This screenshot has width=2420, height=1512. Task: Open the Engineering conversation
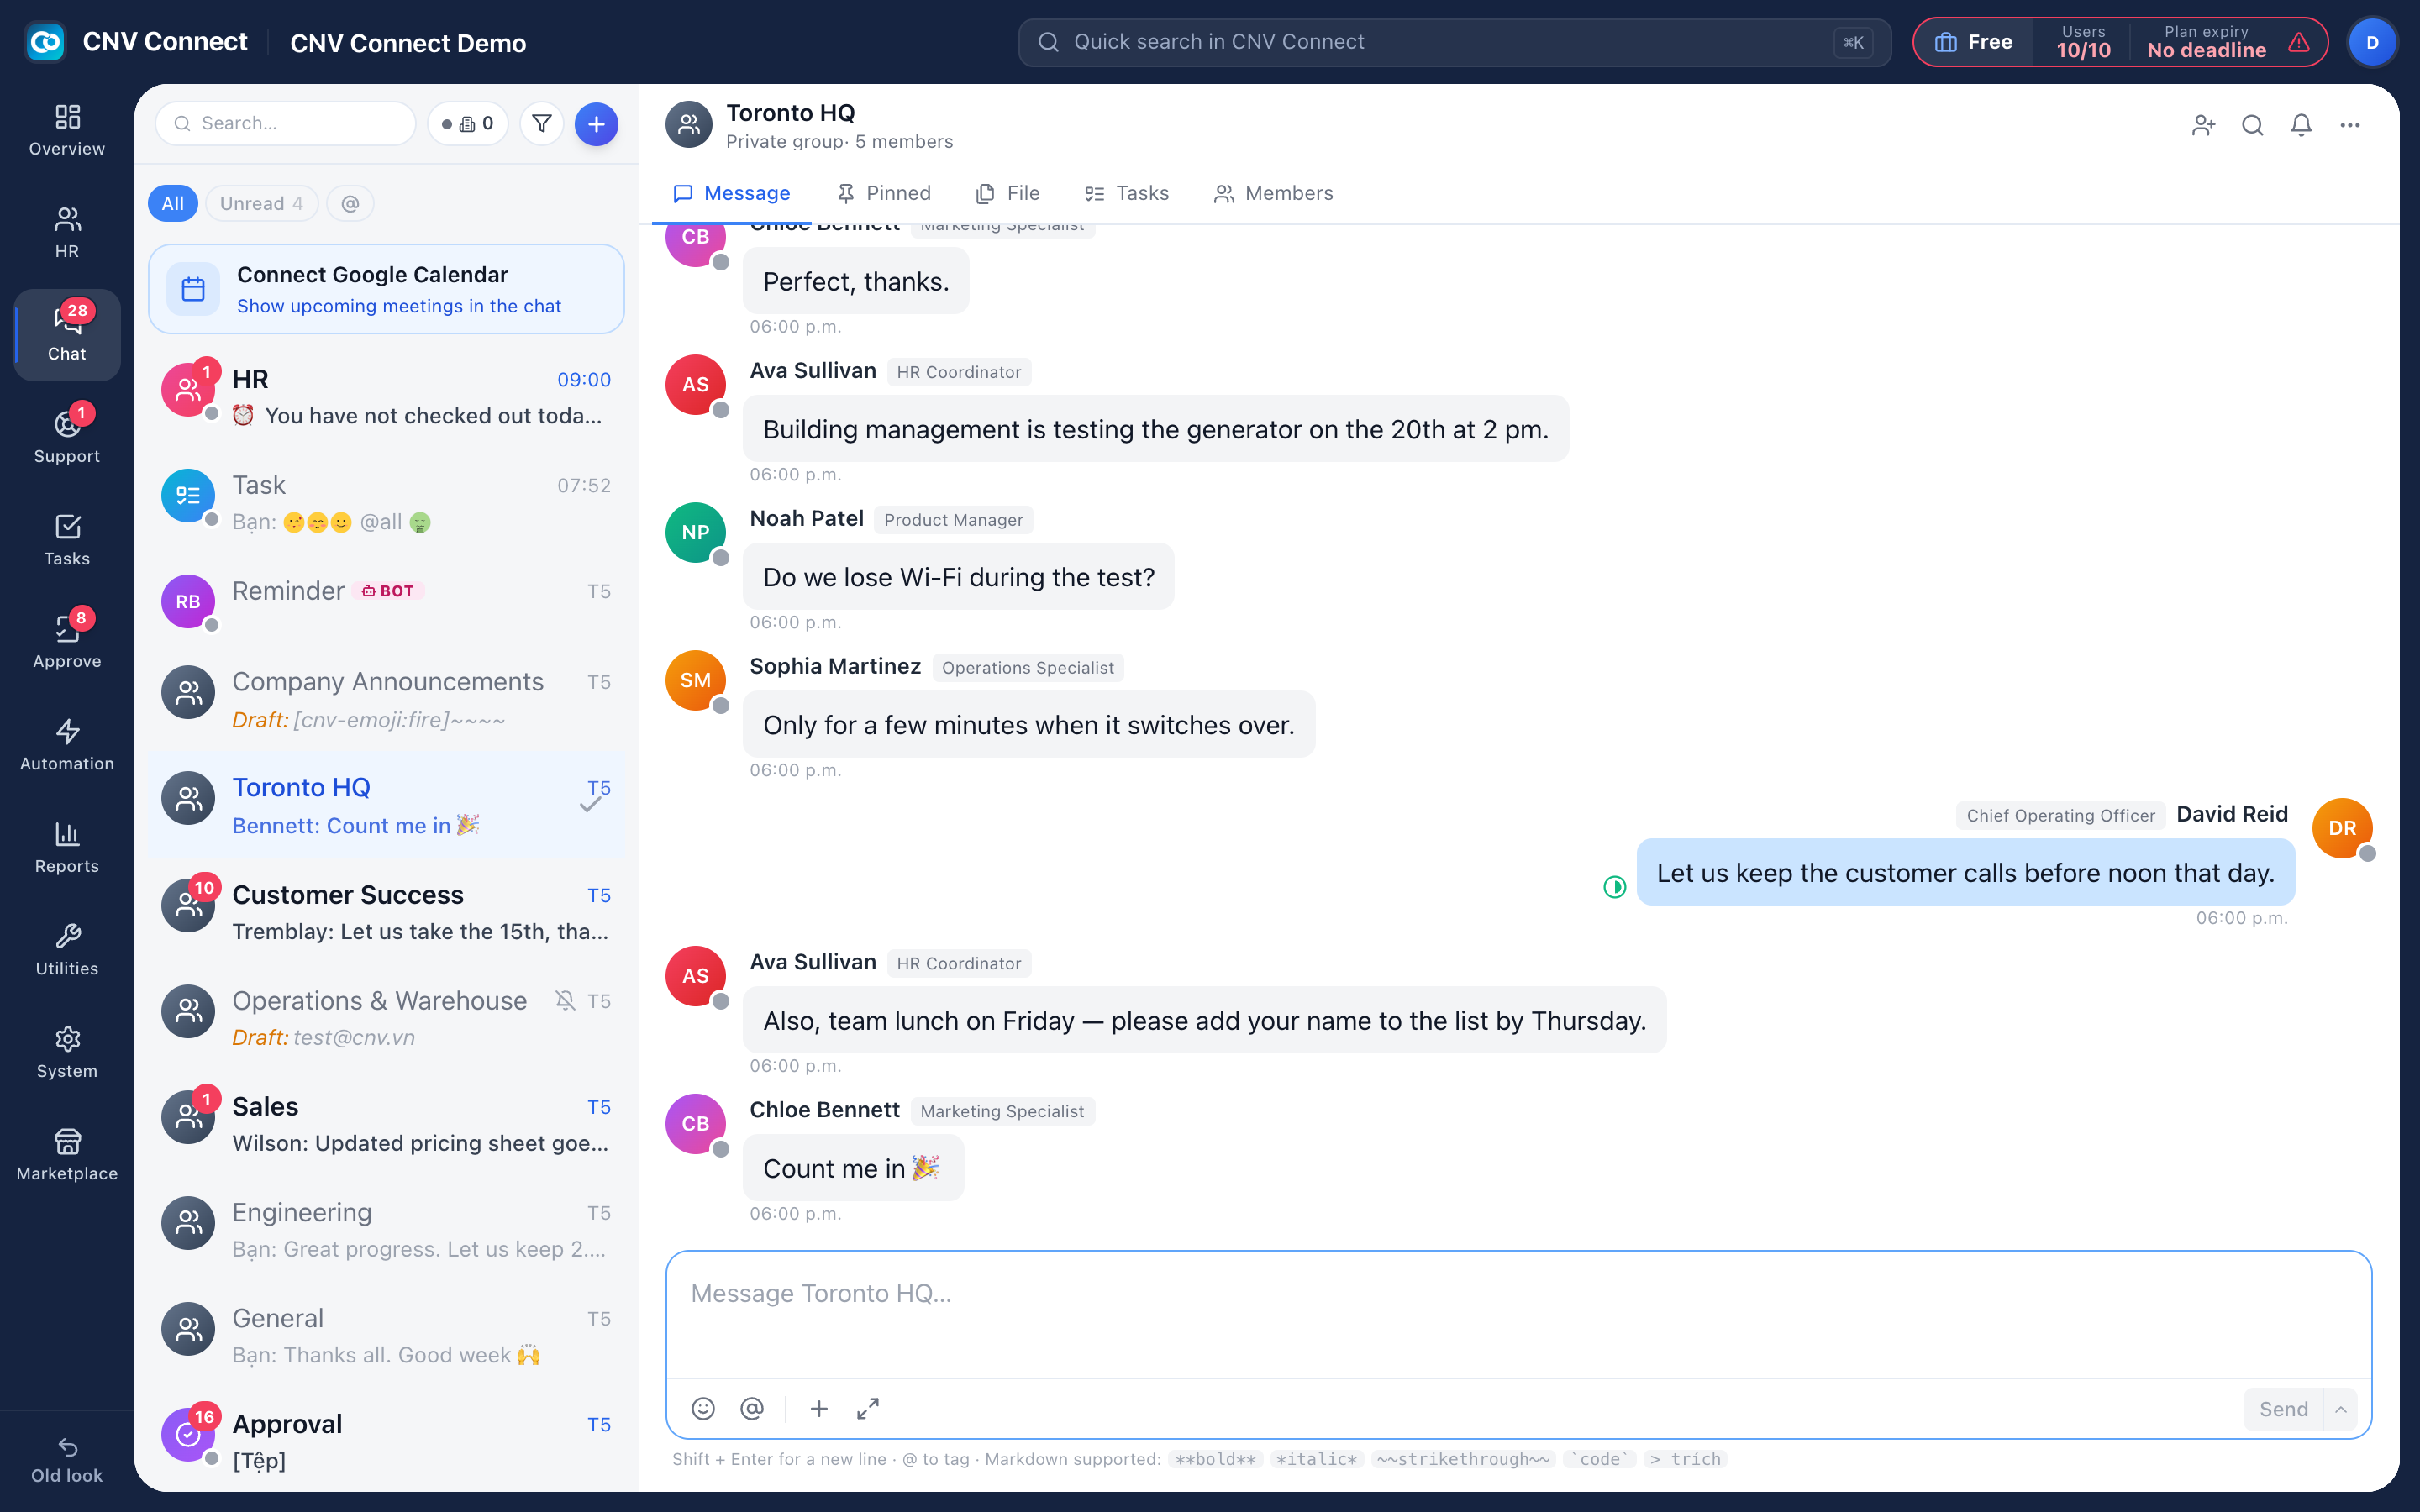(386, 1230)
